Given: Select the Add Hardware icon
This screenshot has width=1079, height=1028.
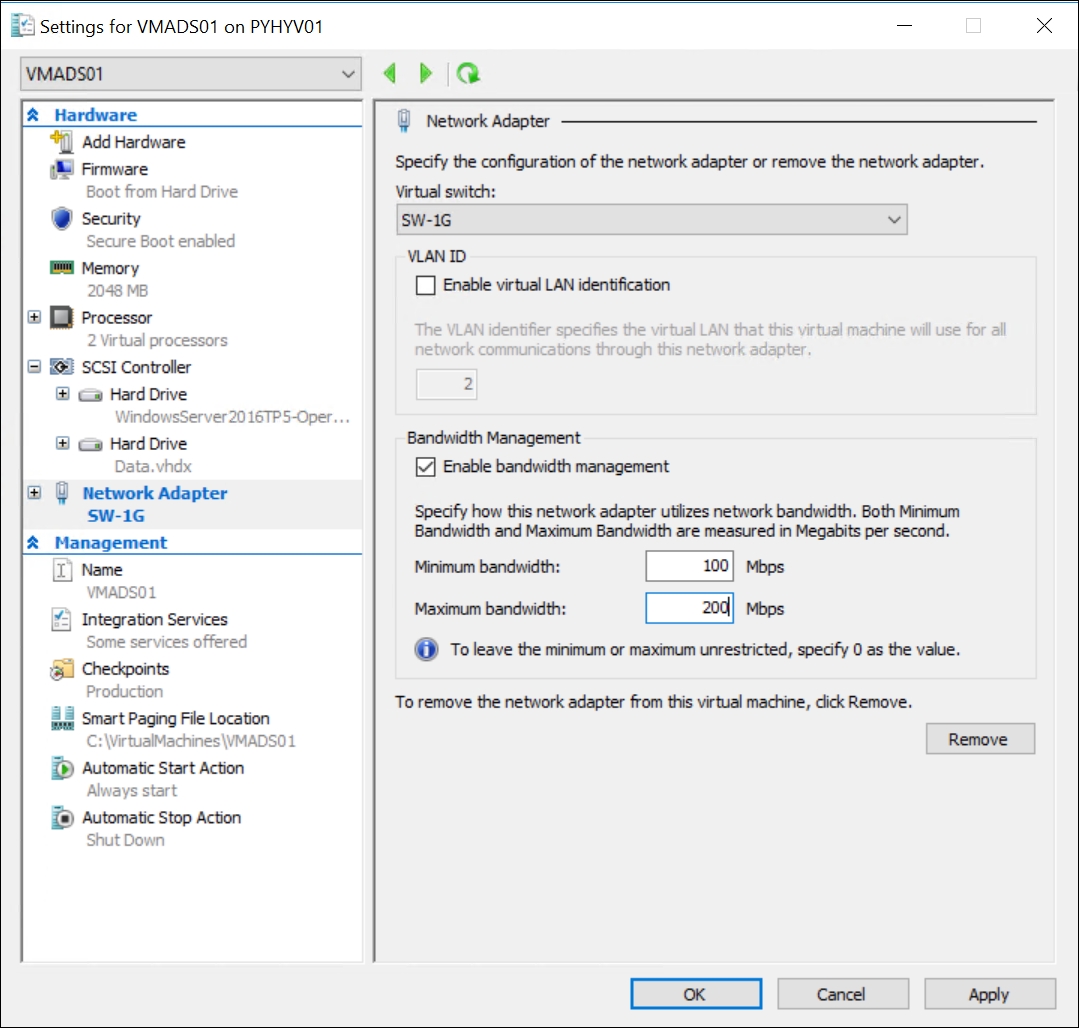Looking at the screenshot, I should coord(63,142).
